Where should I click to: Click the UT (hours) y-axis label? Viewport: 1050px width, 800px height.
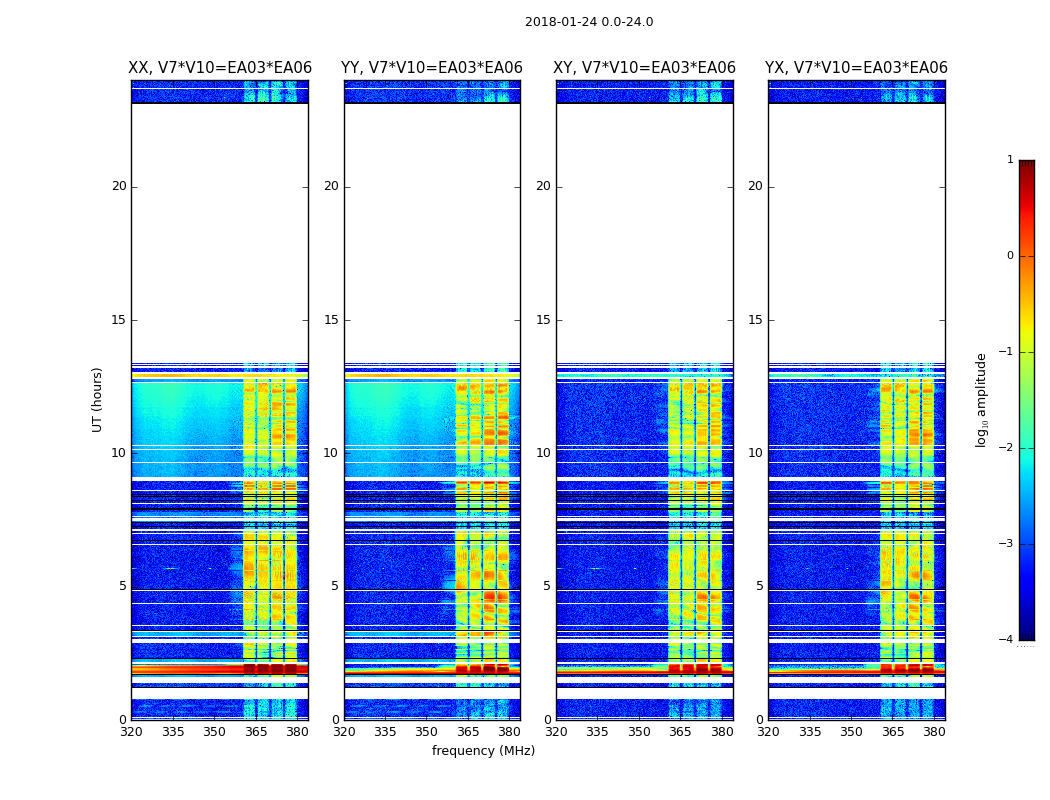[97, 400]
